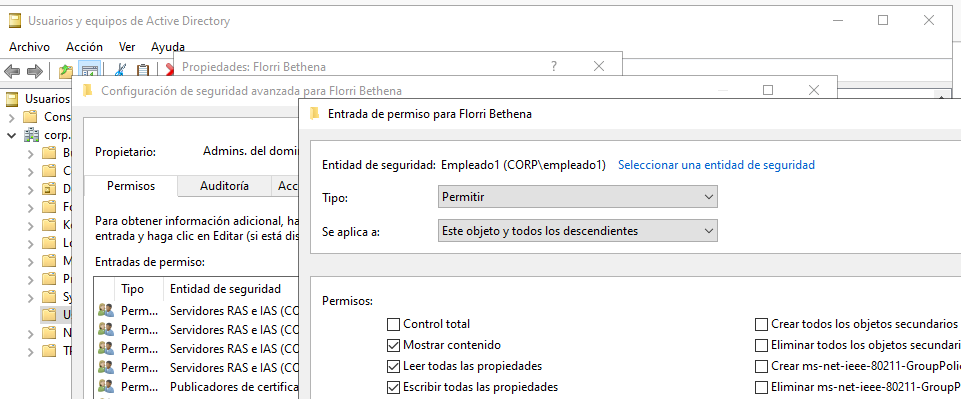Viewport: 961px width, 399px height.
Task: Select the folder icon labeled Sy in tree
Action: tap(49, 297)
